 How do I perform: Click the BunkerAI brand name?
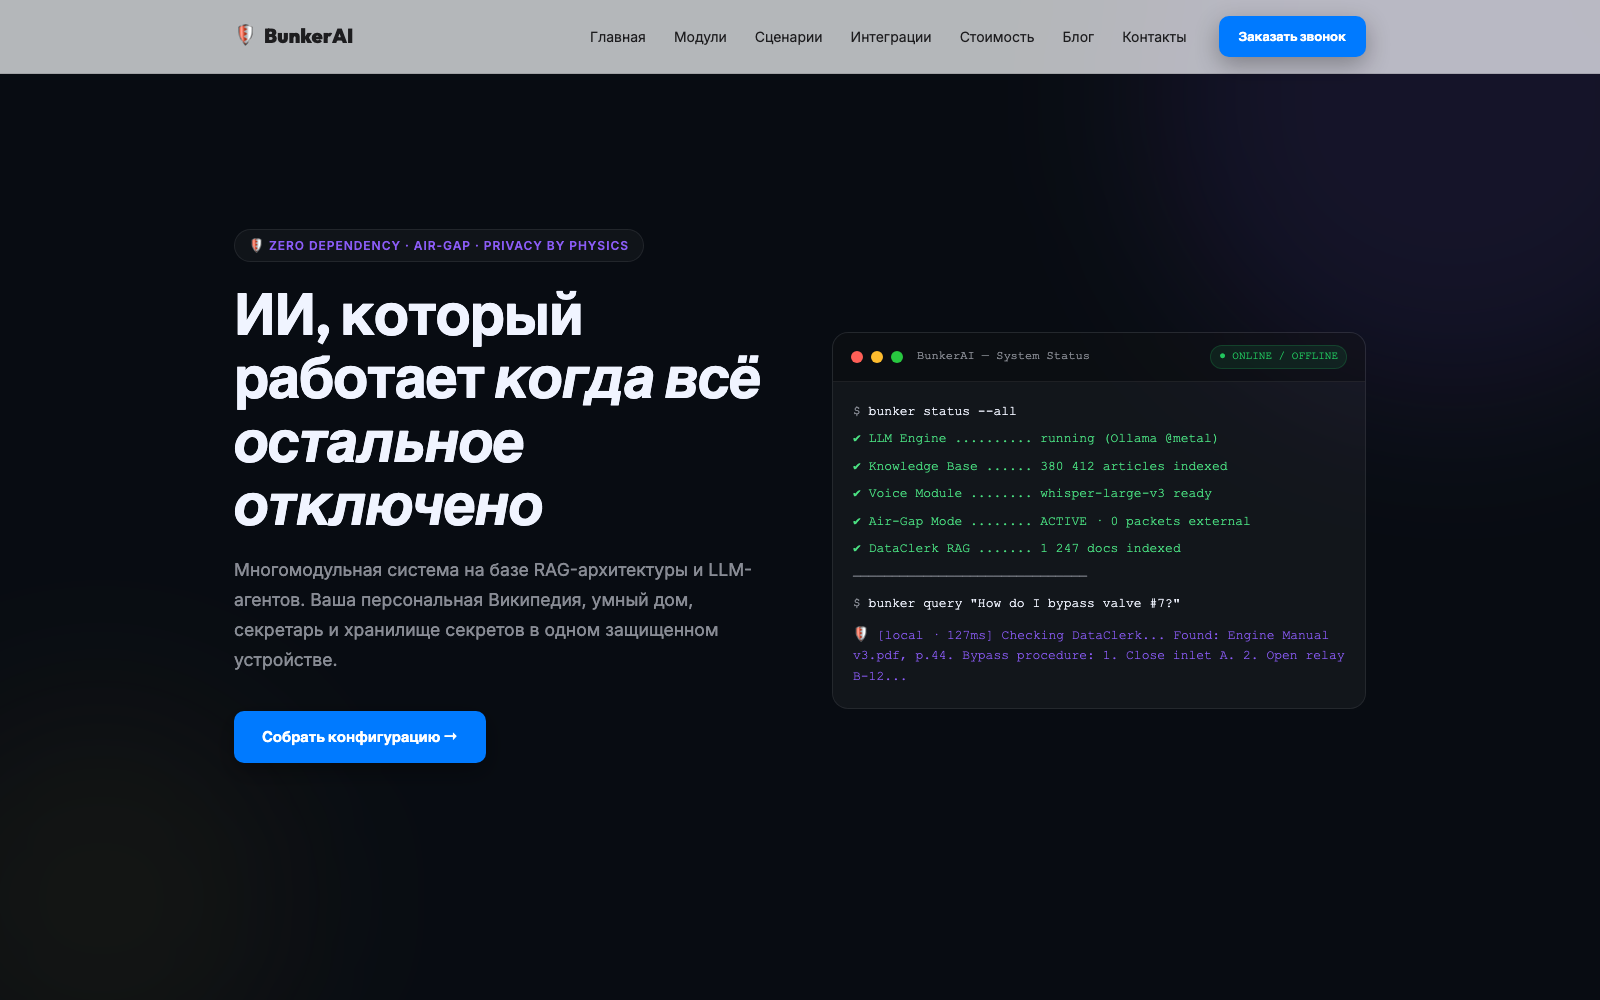tap(308, 36)
